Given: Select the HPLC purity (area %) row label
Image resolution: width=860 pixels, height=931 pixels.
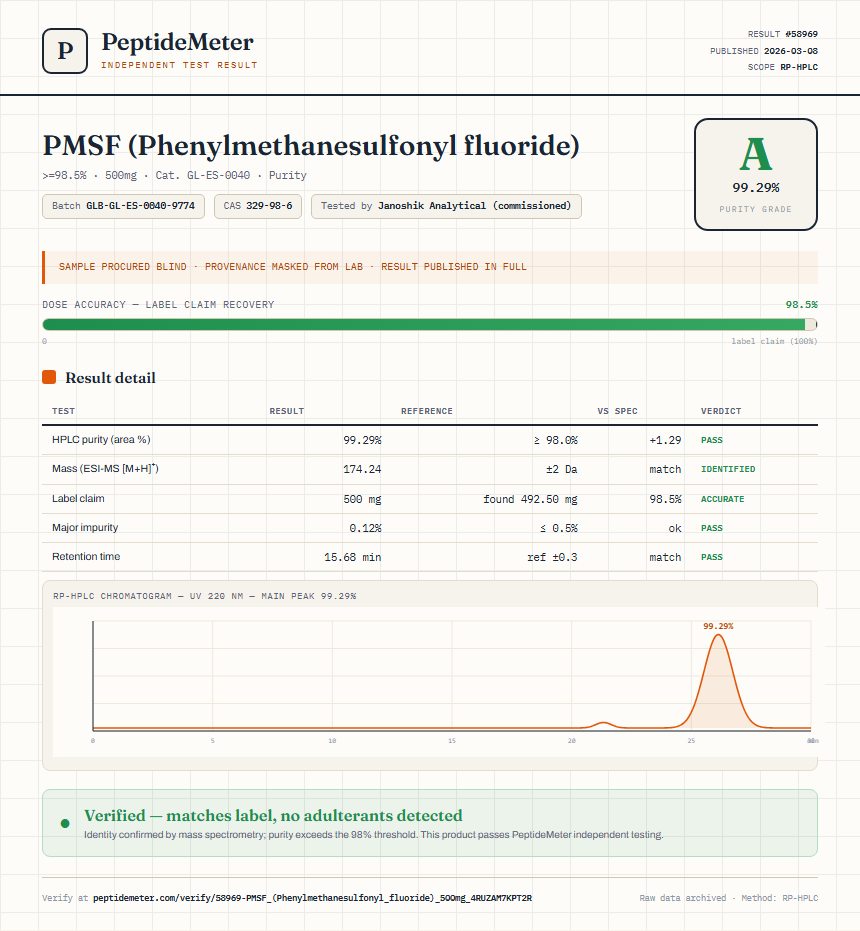Looking at the screenshot, I should (101, 439).
